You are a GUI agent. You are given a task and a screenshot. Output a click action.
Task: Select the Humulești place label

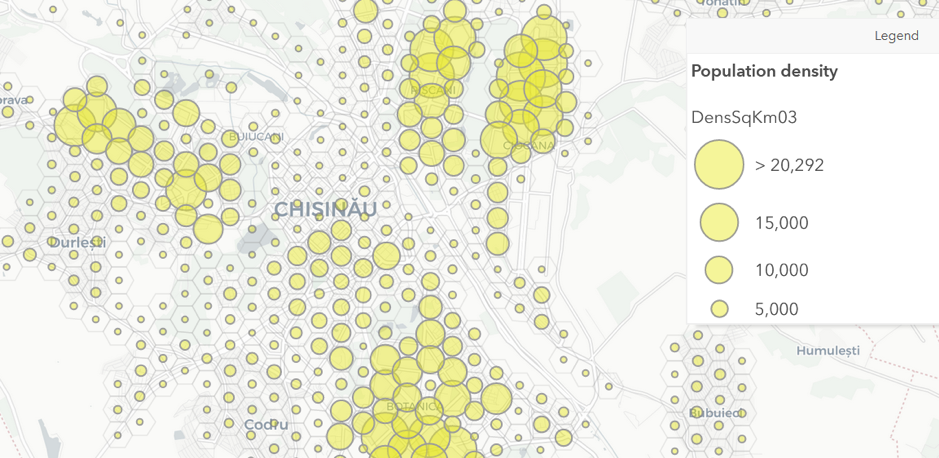click(x=827, y=351)
